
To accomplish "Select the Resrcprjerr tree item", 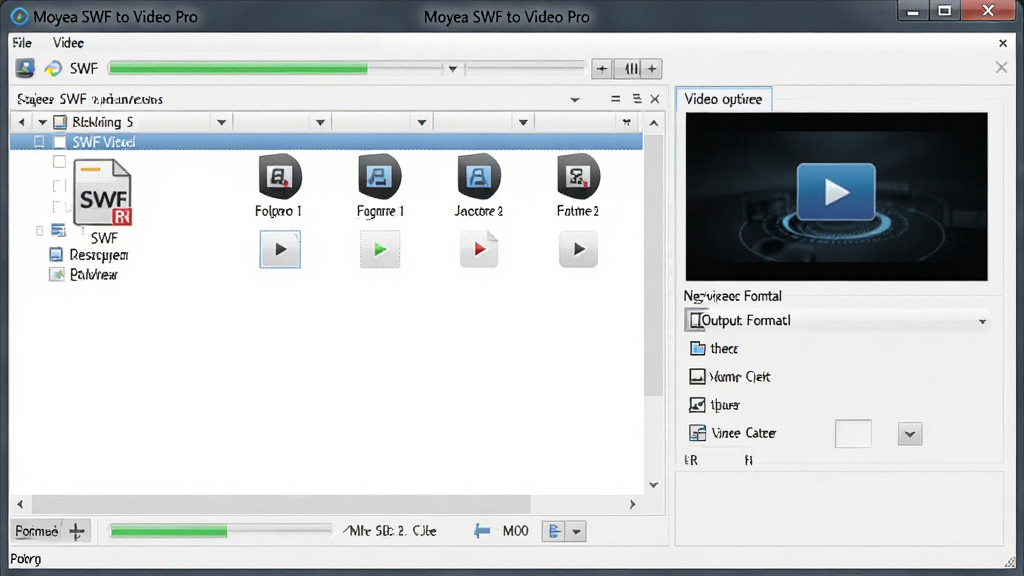I will 99,255.
